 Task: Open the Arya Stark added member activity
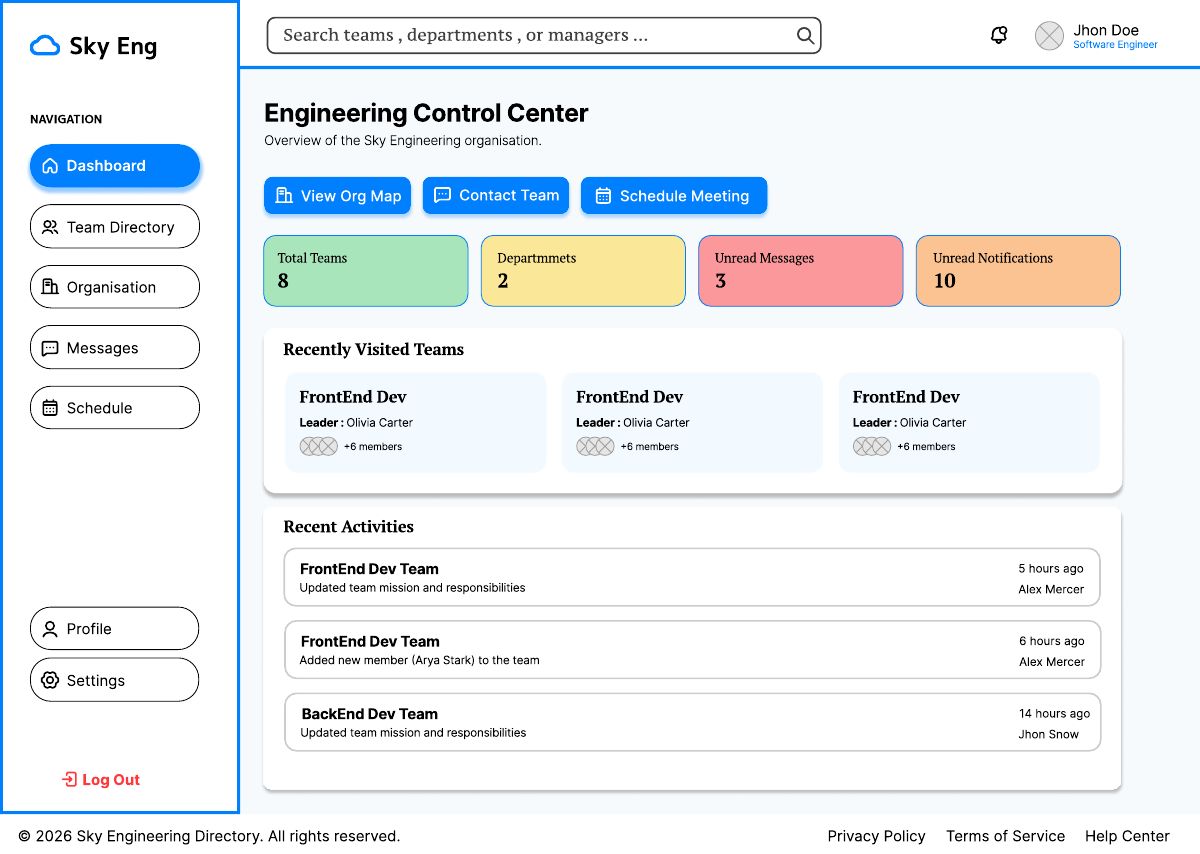pyautogui.click(x=692, y=650)
